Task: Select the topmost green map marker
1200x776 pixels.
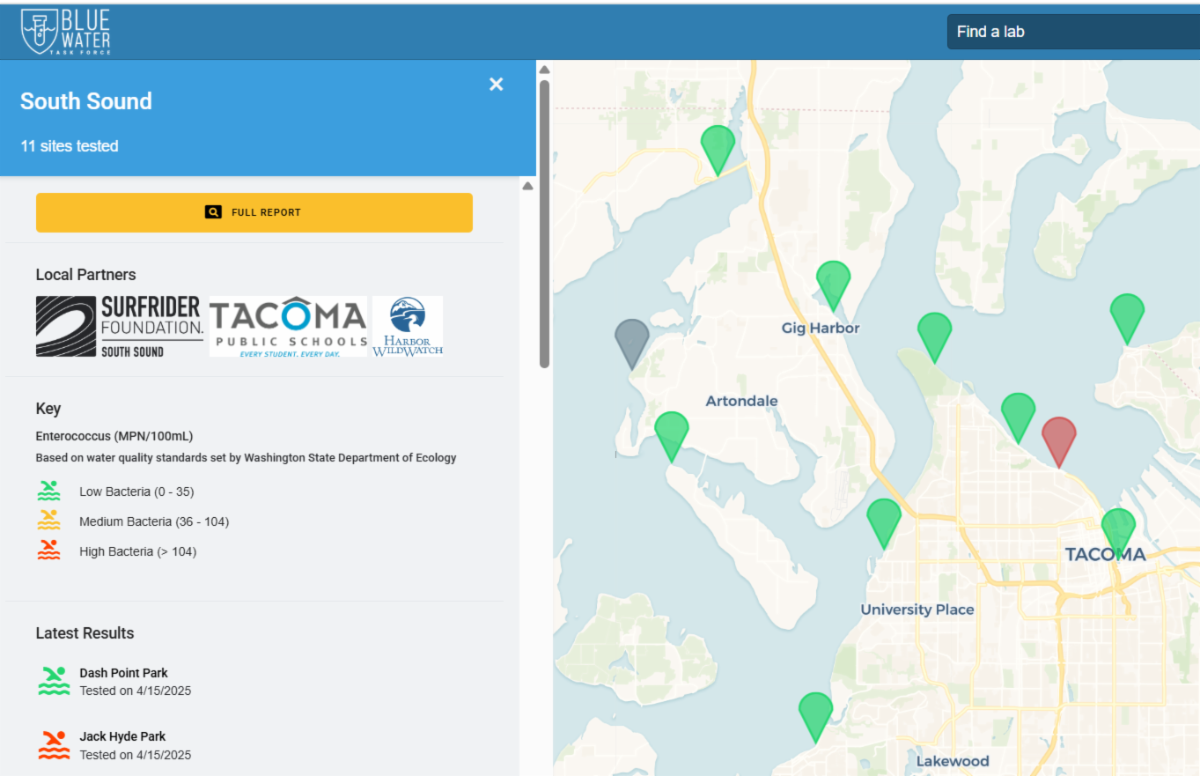Action: click(x=717, y=146)
